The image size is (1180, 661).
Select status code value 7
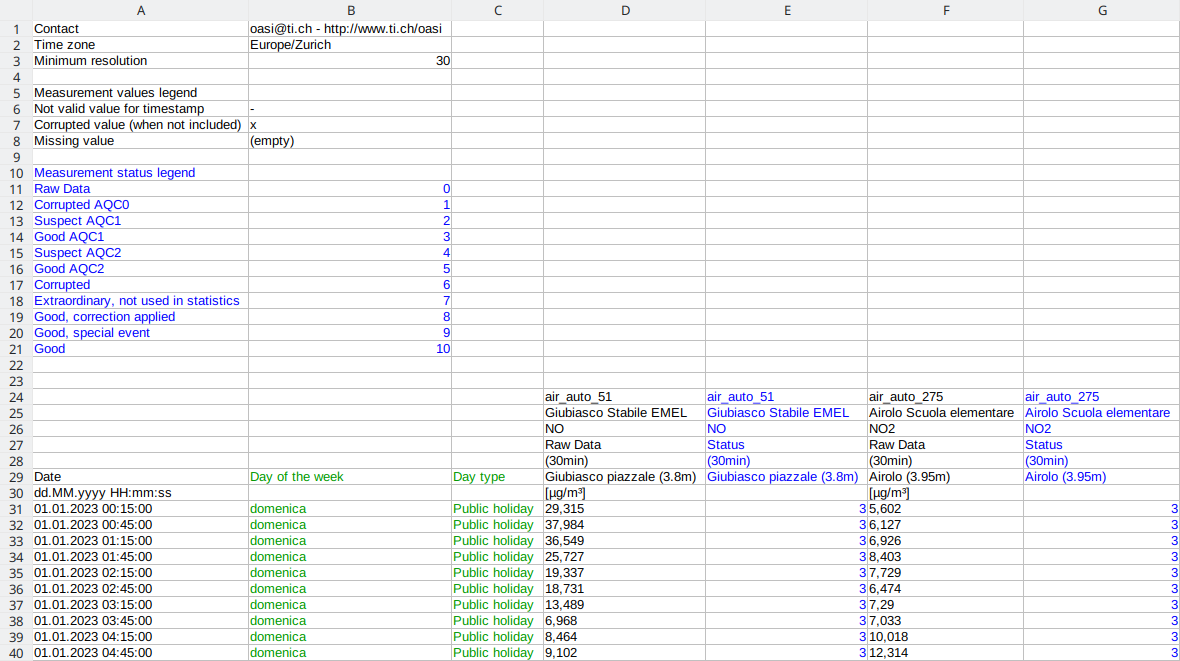(350, 300)
